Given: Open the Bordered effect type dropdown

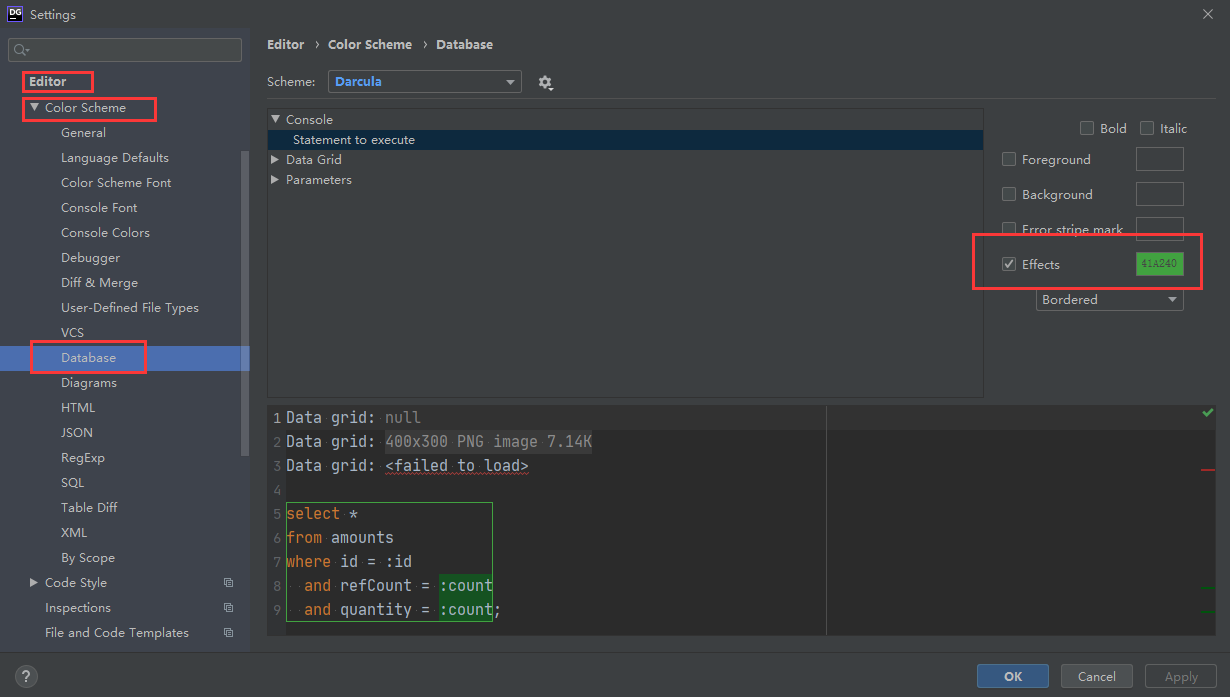Looking at the screenshot, I should [x=1109, y=299].
